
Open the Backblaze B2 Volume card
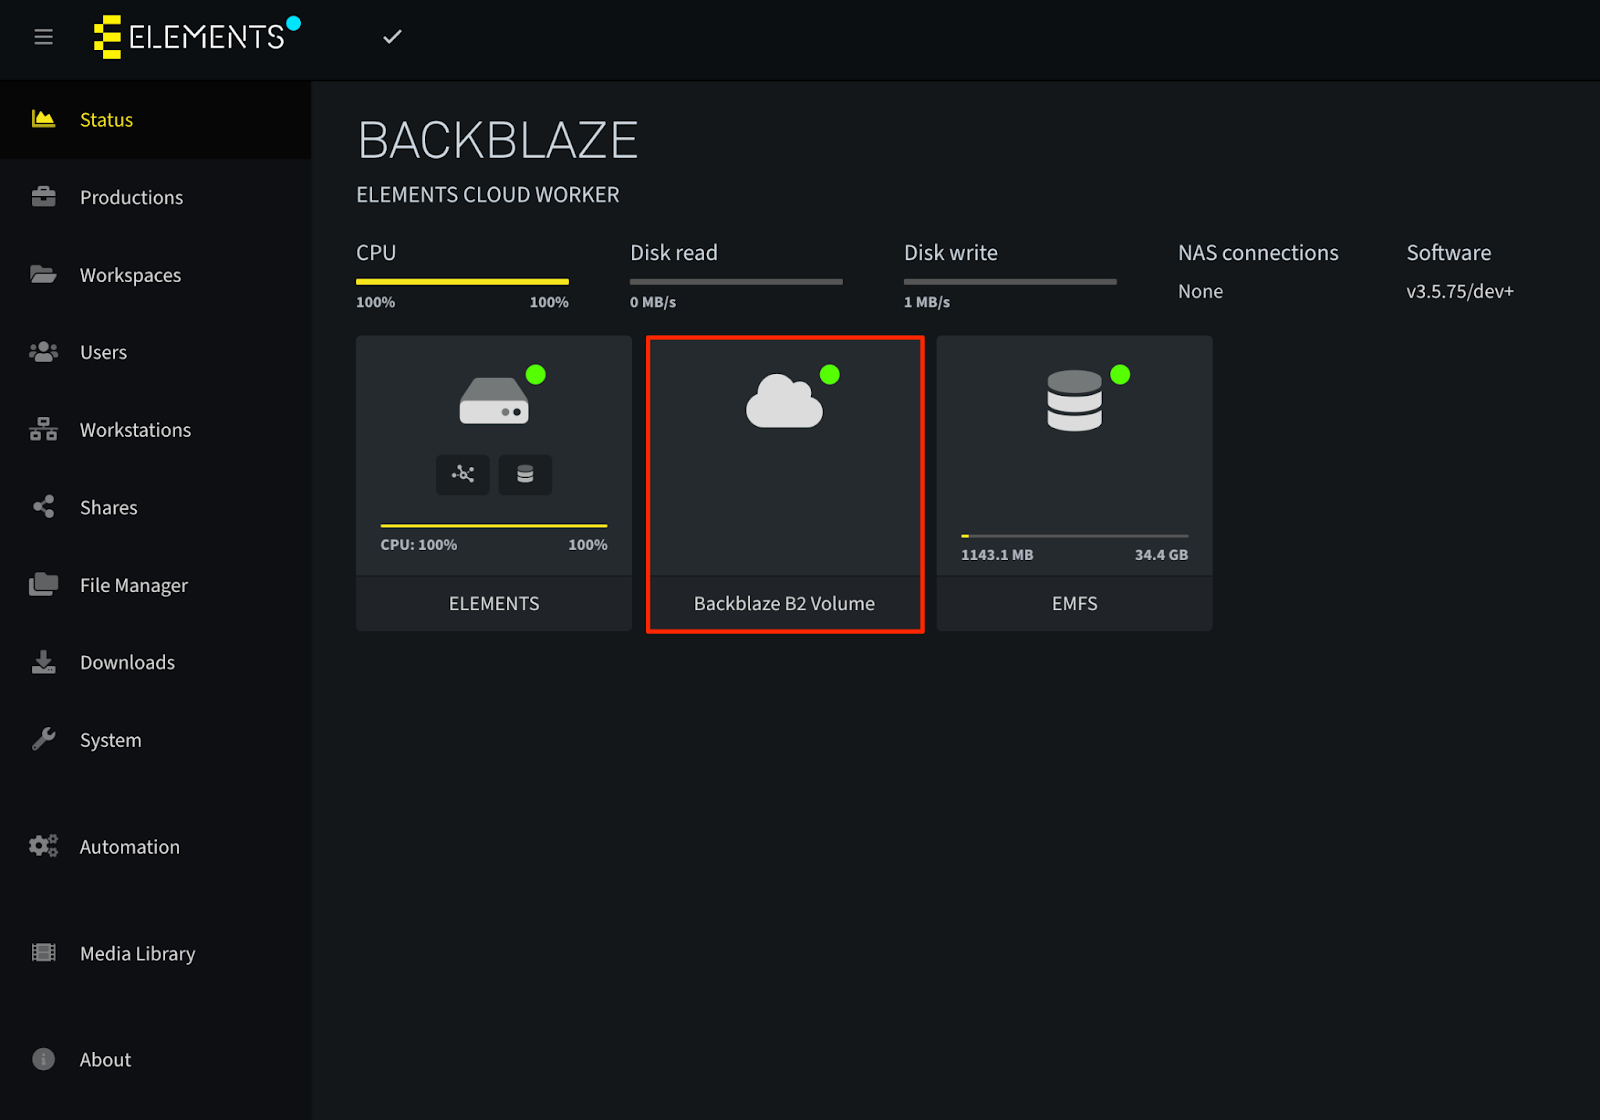(x=785, y=484)
